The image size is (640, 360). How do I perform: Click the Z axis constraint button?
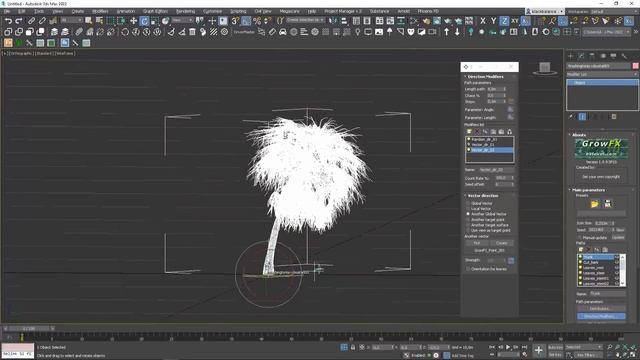coord(504,21)
